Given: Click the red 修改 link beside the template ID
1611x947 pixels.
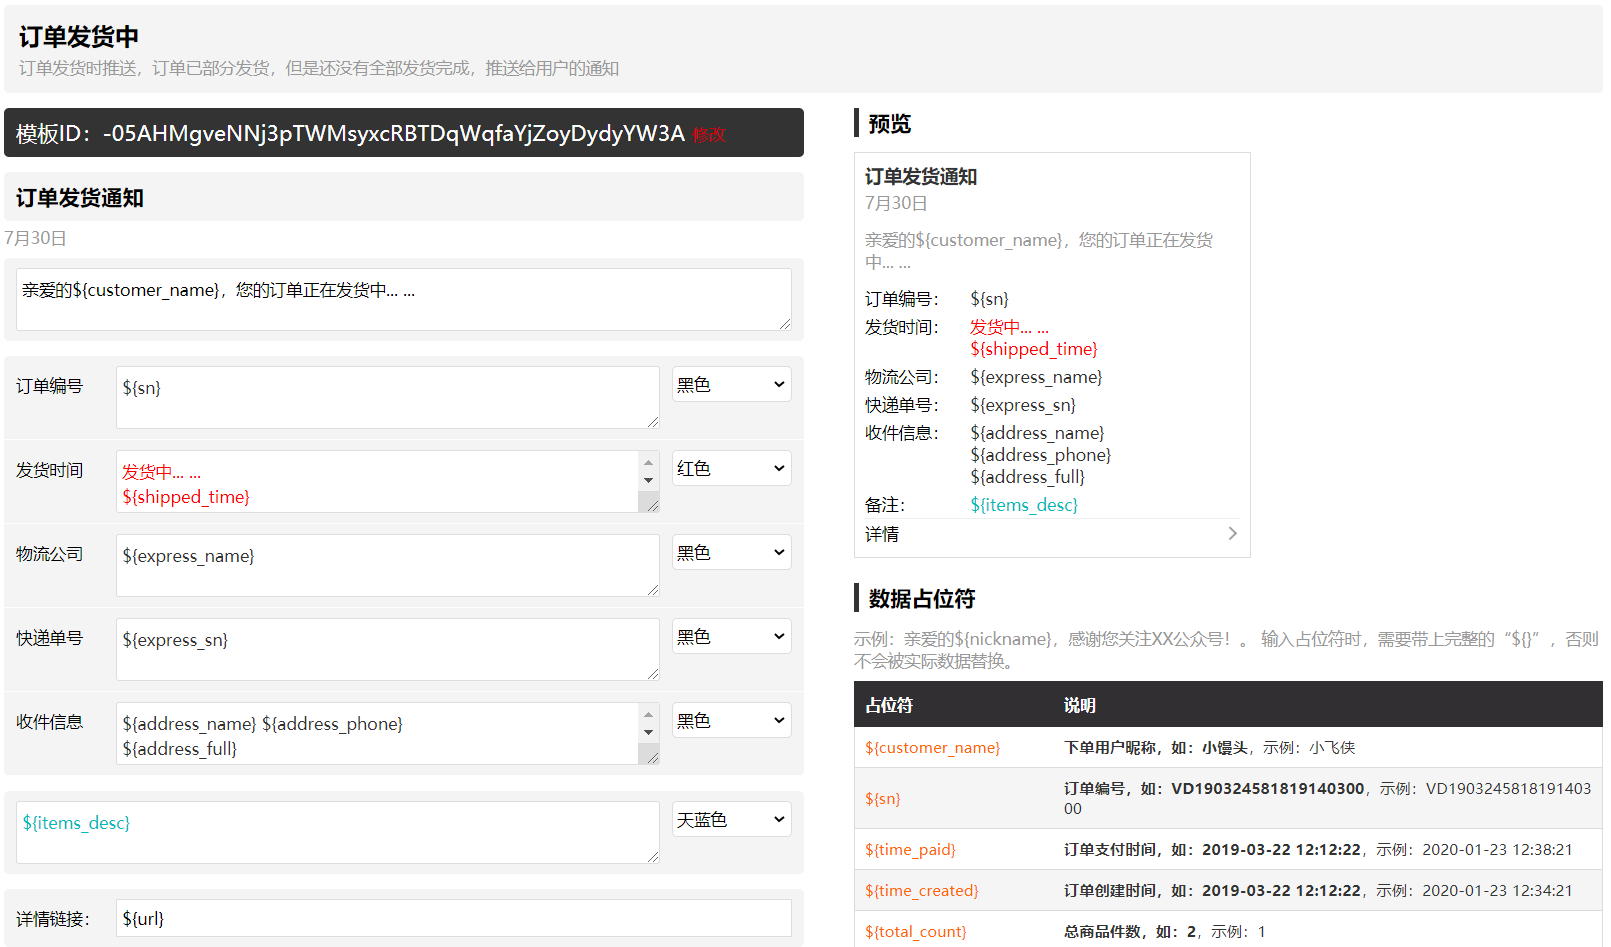Looking at the screenshot, I should (x=709, y=135).
